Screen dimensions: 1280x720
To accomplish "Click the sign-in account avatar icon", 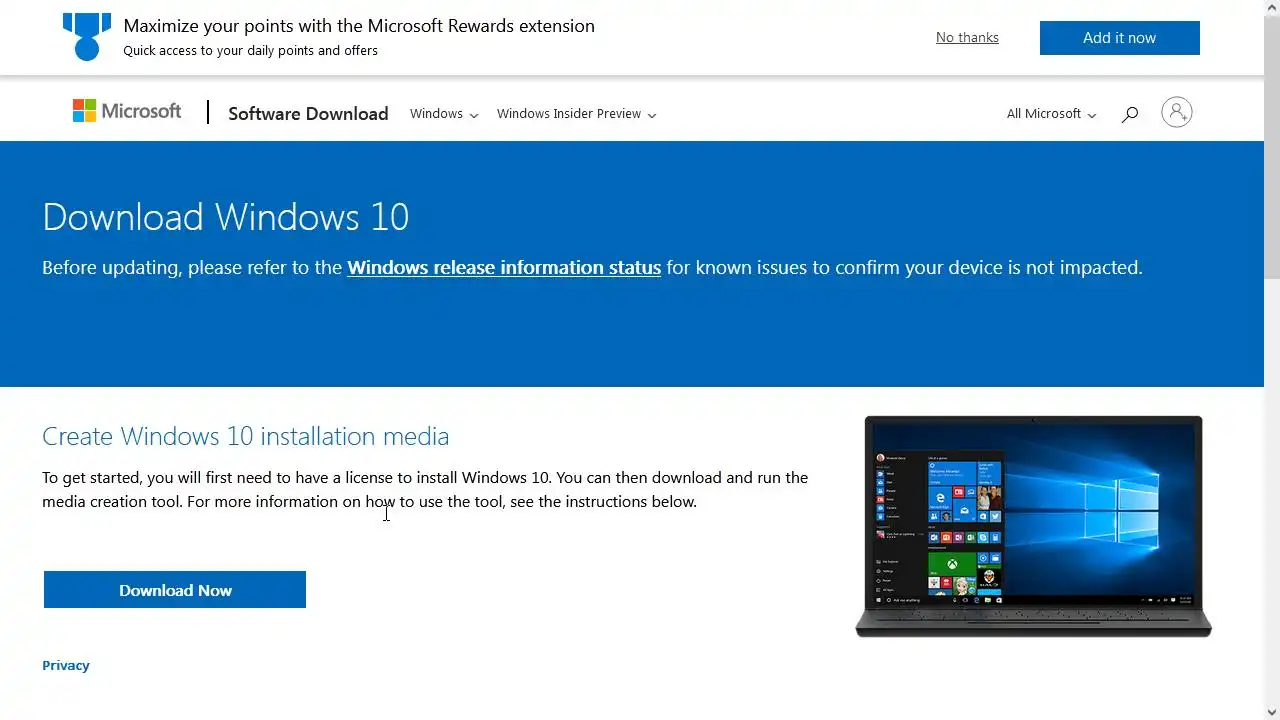I will pyautogui.click(x=1176, y=112).
